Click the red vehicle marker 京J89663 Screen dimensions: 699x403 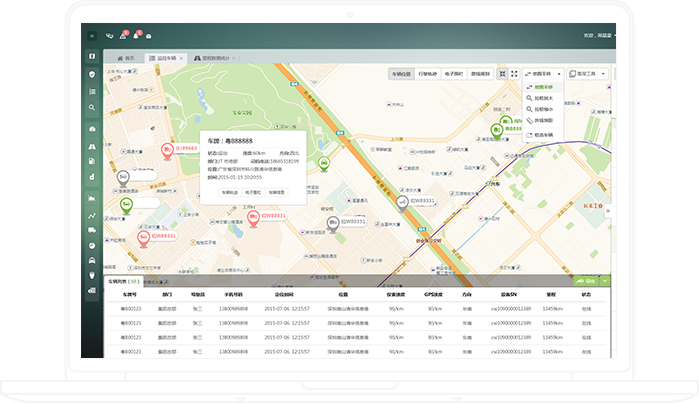pos(167,150)
